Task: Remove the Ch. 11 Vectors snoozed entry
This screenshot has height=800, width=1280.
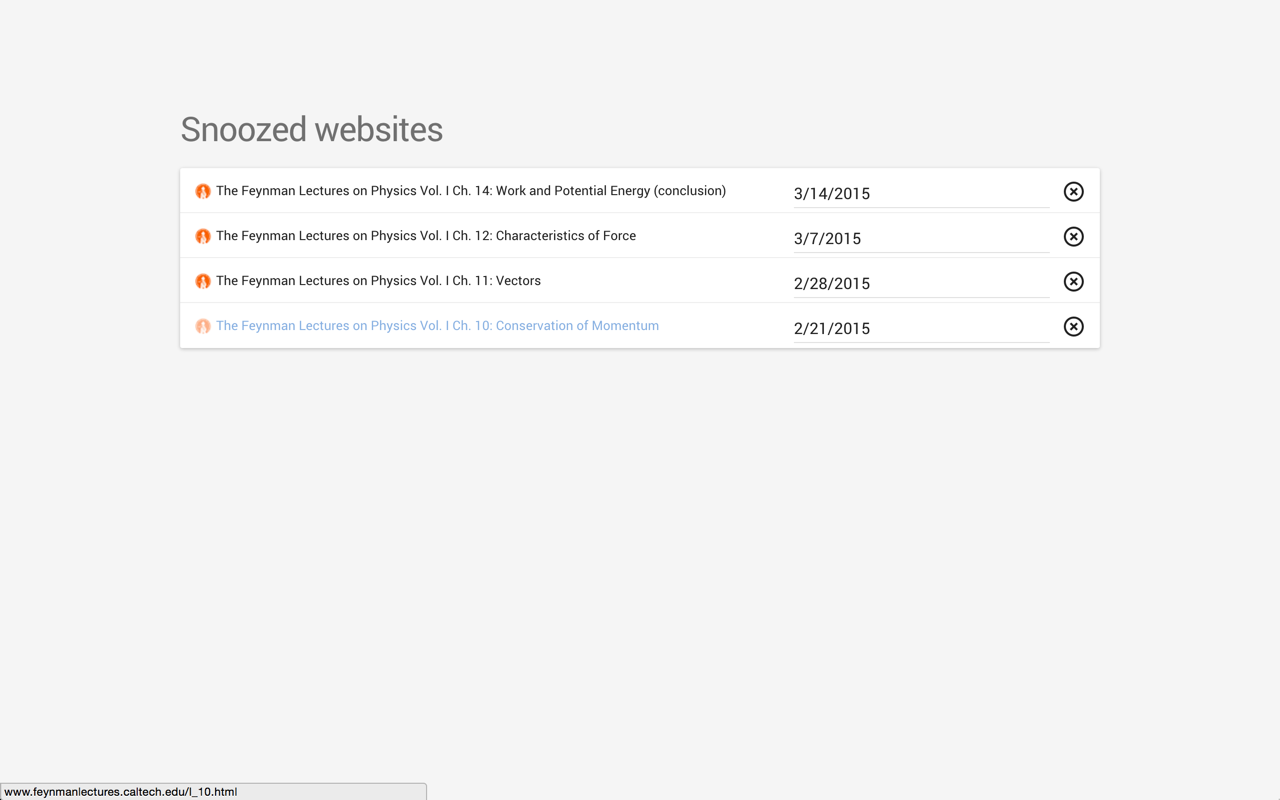Action: pos(1073,281)
